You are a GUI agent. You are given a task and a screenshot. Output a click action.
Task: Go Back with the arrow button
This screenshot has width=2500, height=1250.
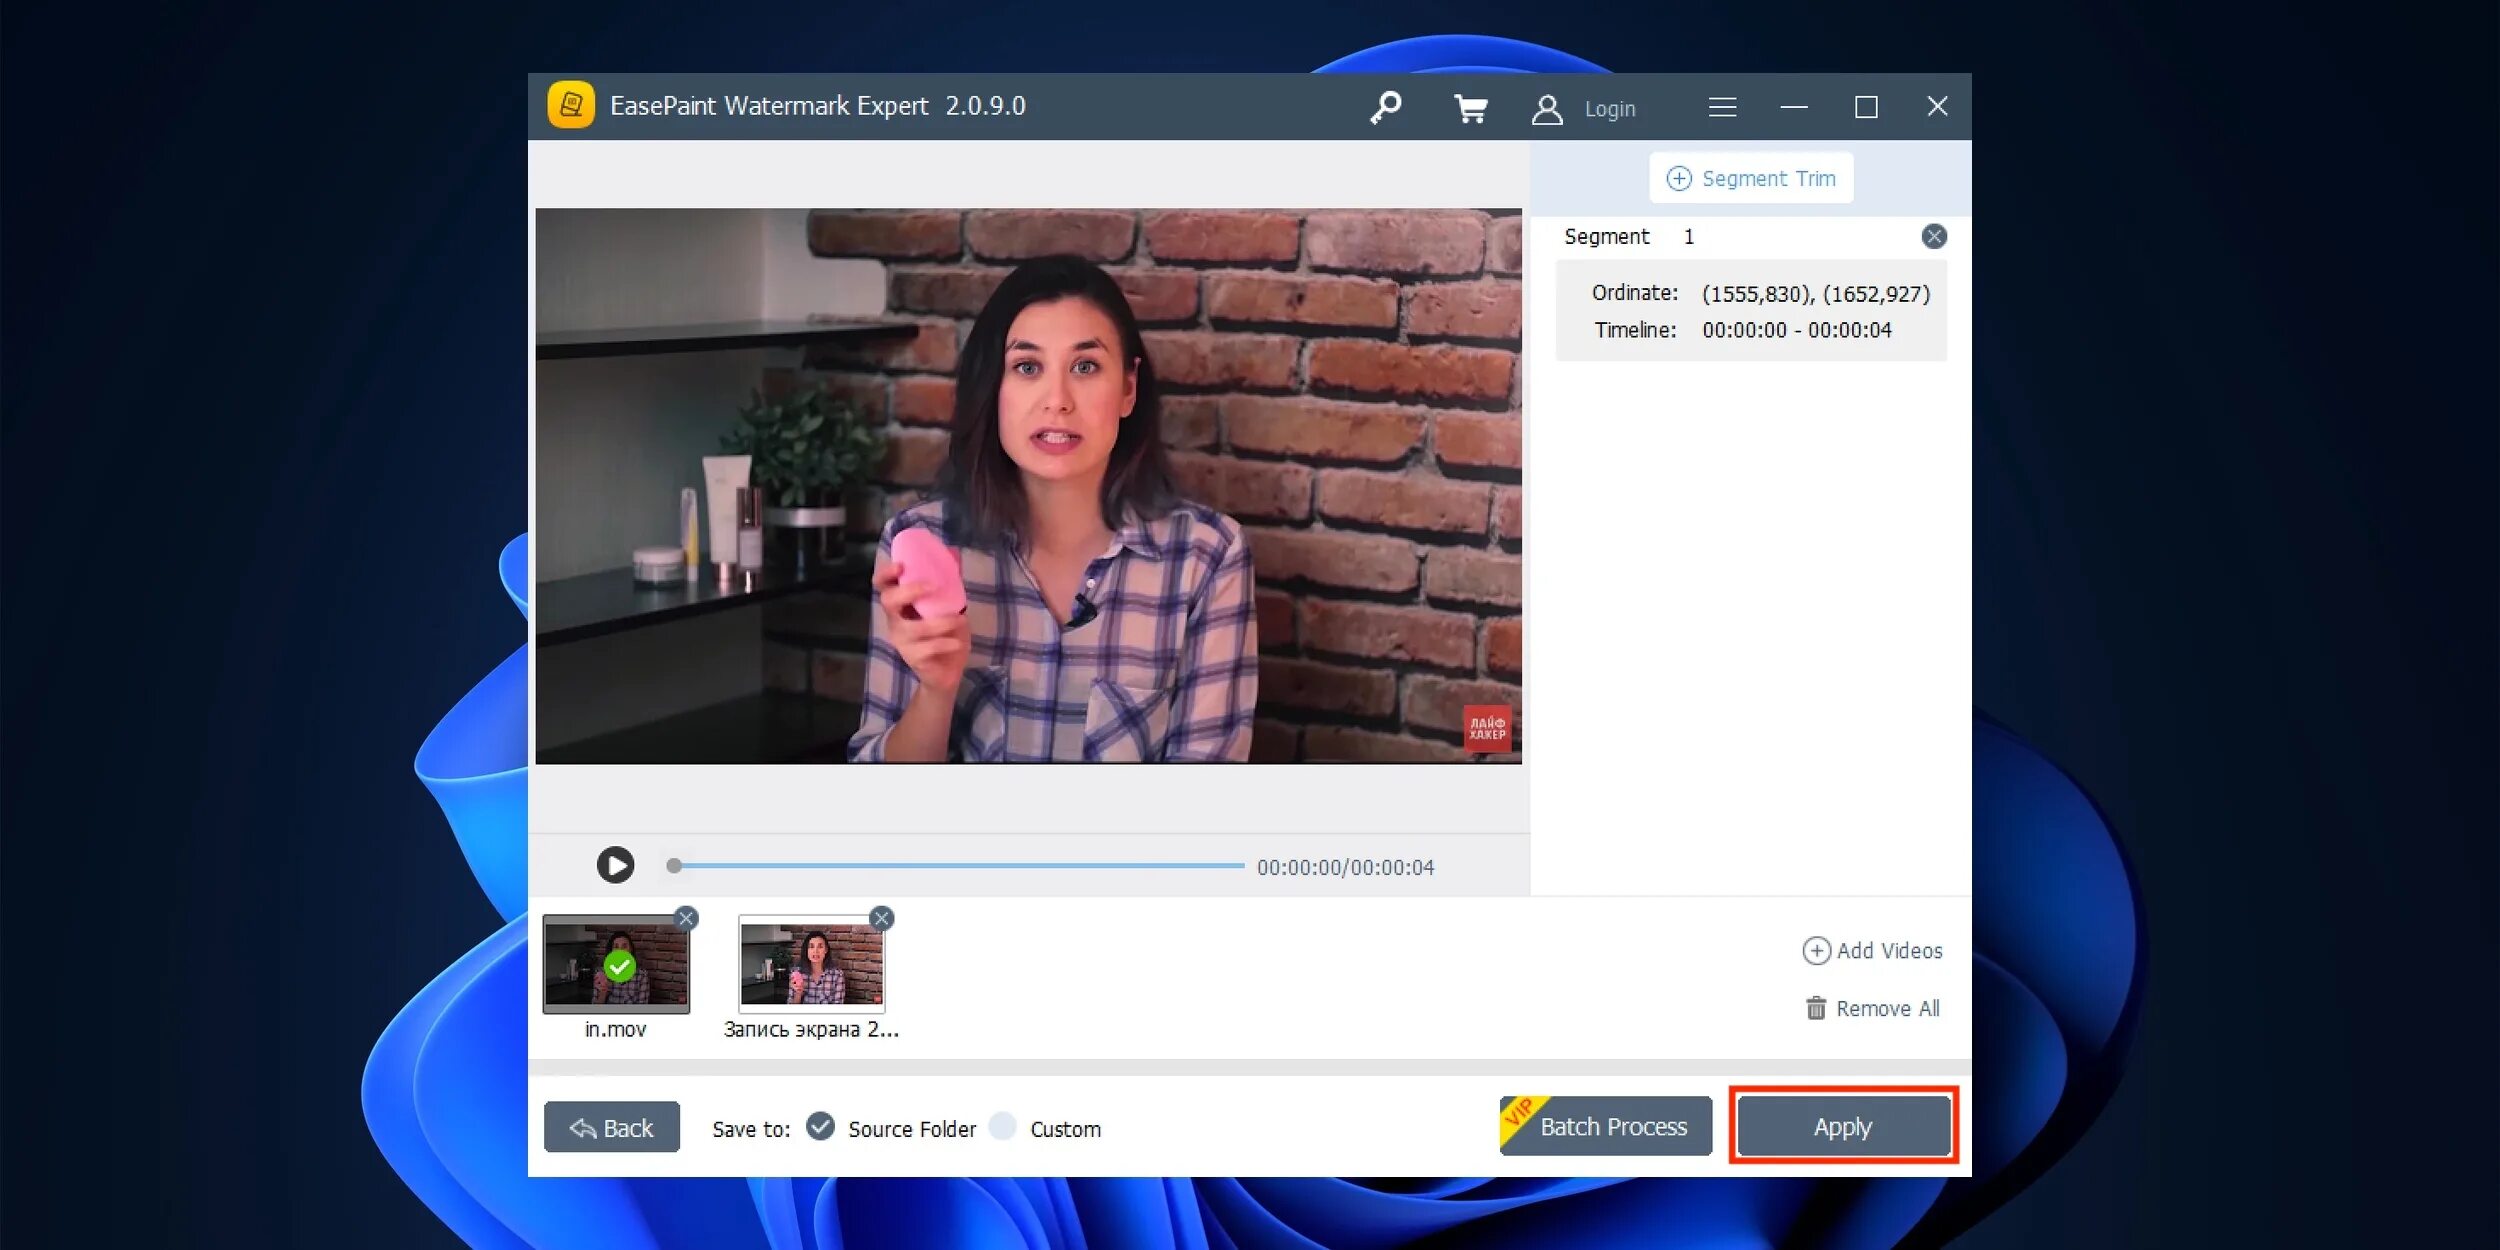[611, 1127]
